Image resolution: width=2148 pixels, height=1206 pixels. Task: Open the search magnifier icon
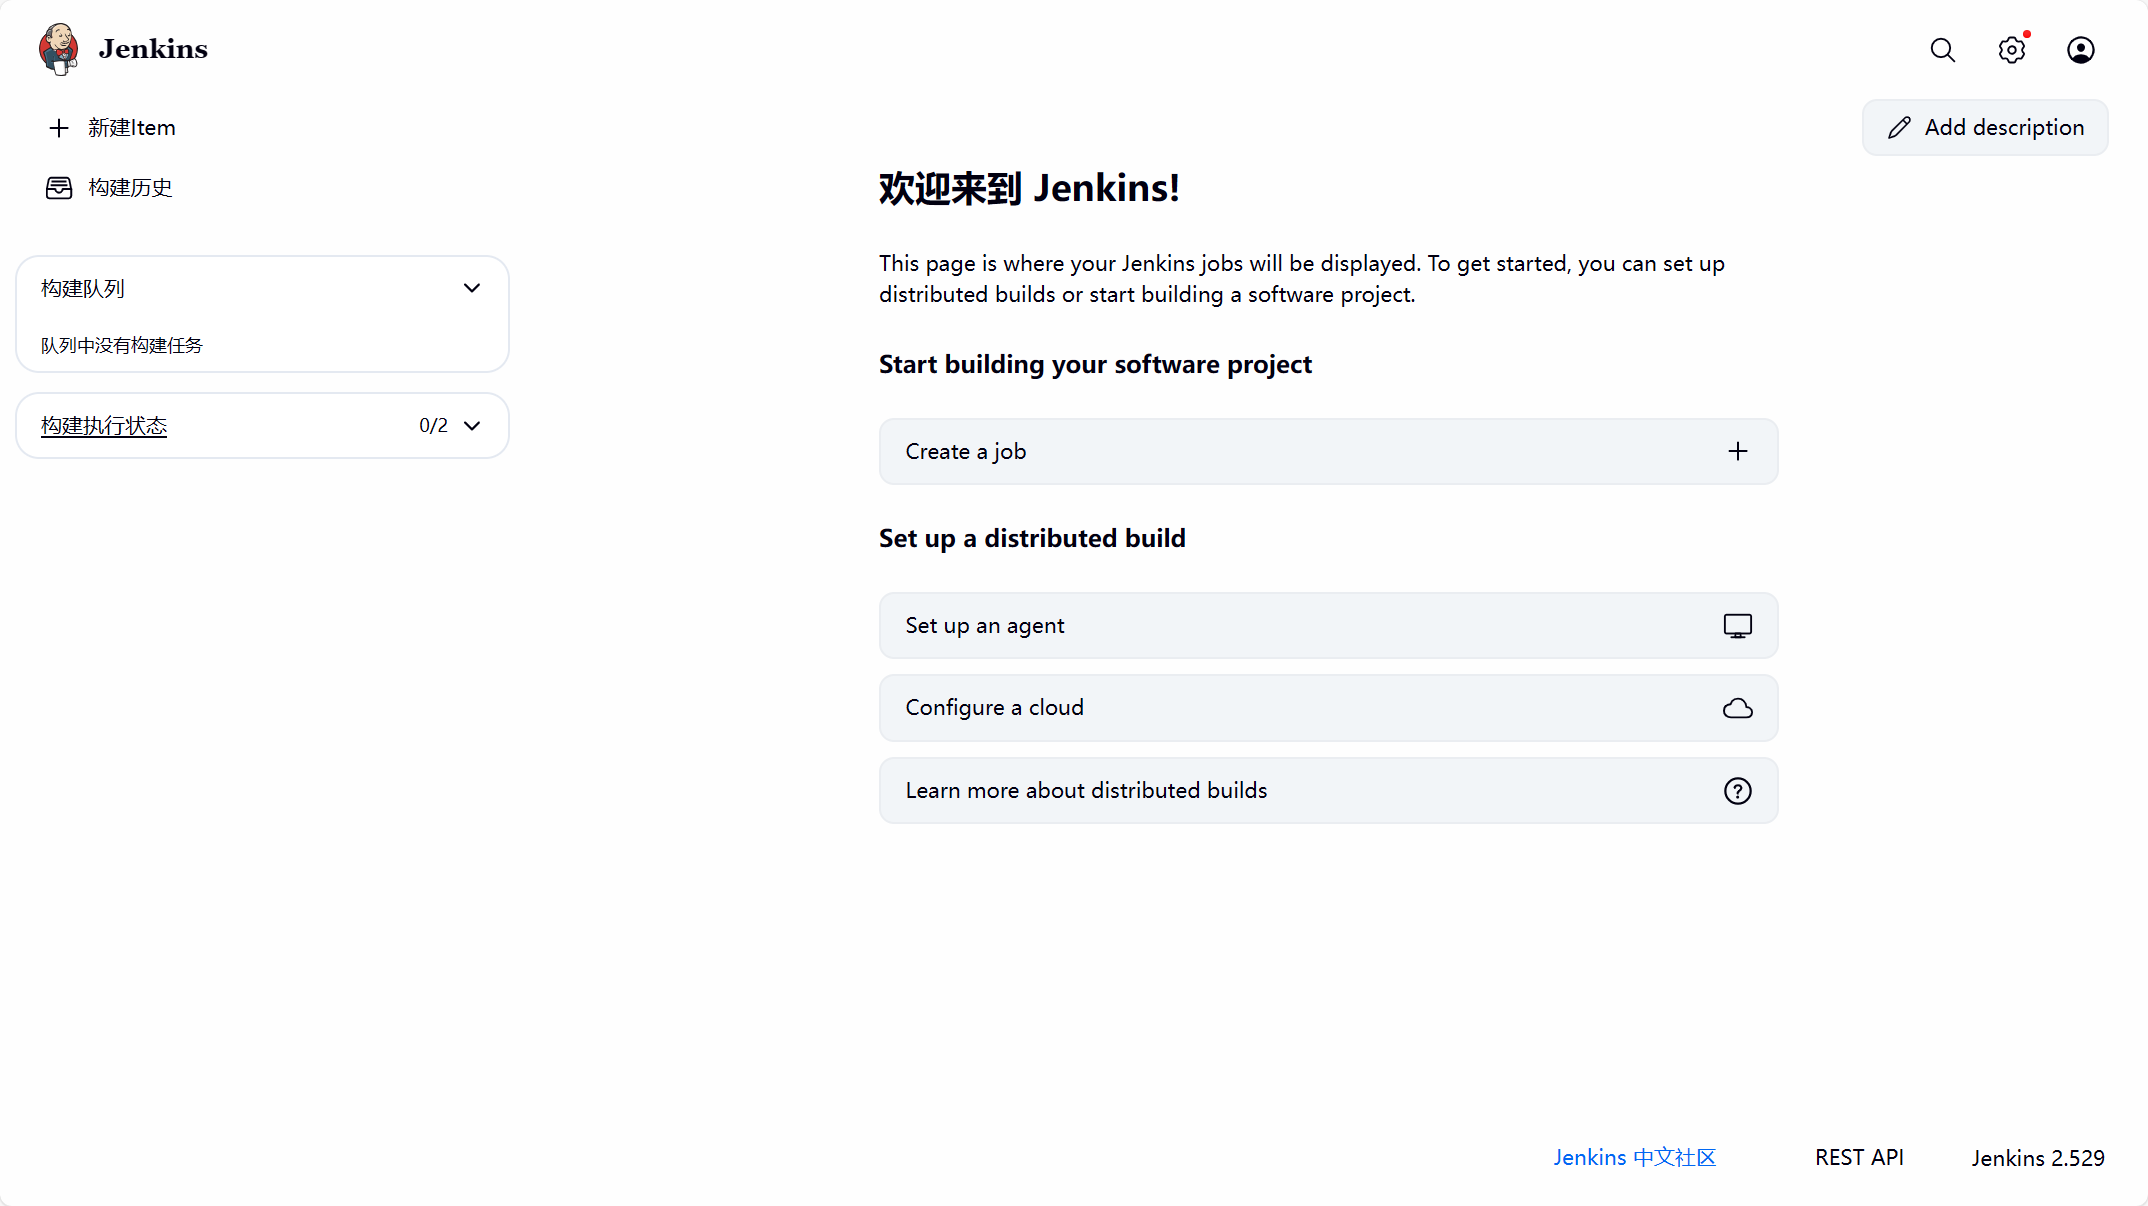click(1943, 49)
